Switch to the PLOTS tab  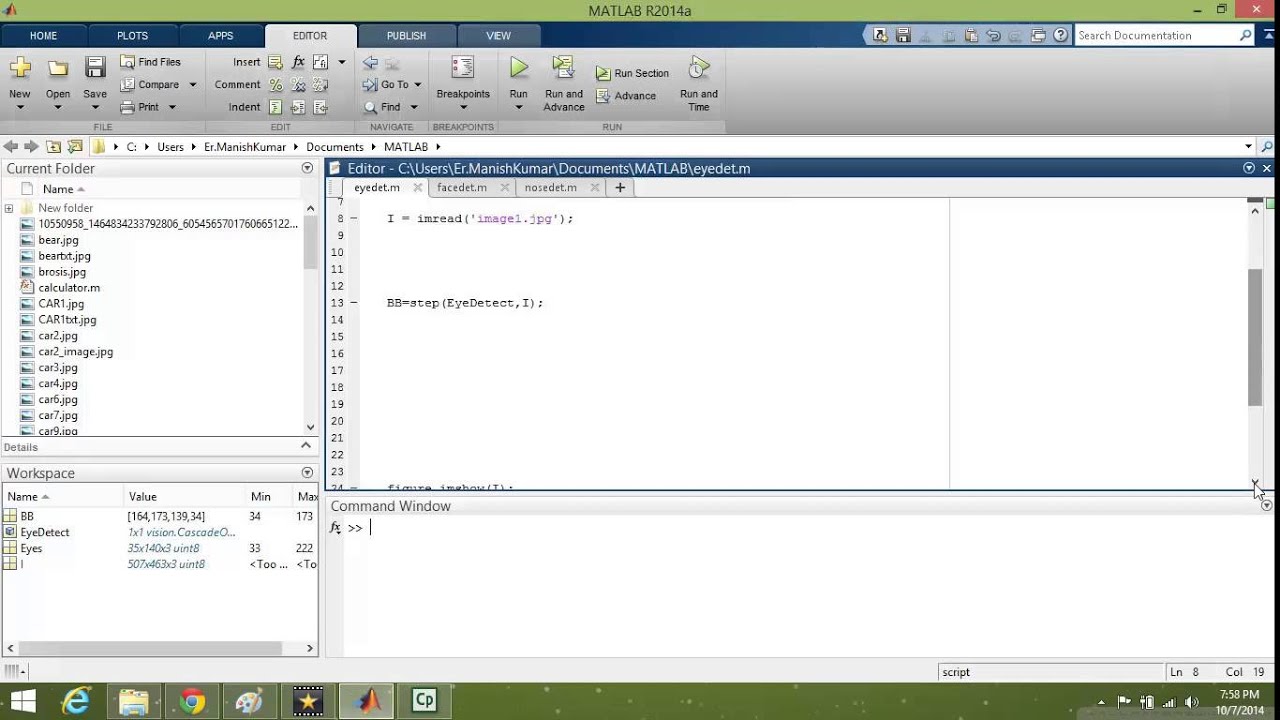tap(132, 35)
